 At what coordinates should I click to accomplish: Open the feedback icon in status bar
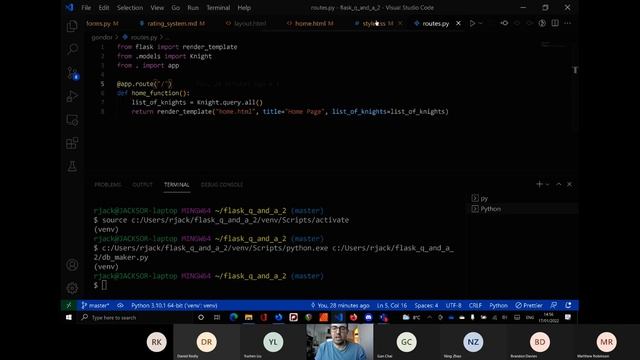(x=553, y=305)
